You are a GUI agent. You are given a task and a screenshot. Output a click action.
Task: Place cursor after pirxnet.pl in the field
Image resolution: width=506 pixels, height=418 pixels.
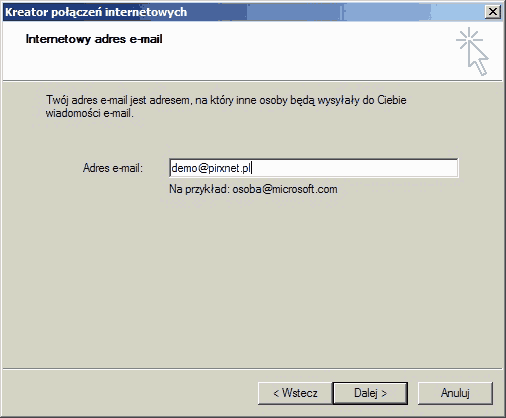[x=251, y=168]
